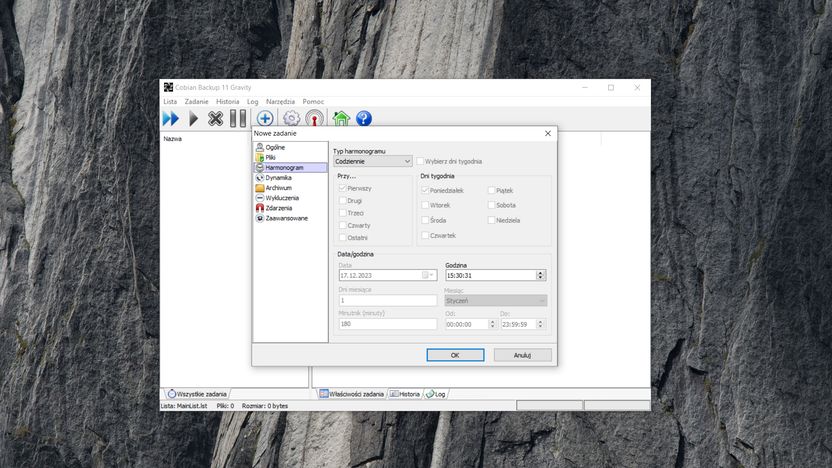Click the Run selected task play icon
Screen dimensions: 832x468
click(194, 118)
